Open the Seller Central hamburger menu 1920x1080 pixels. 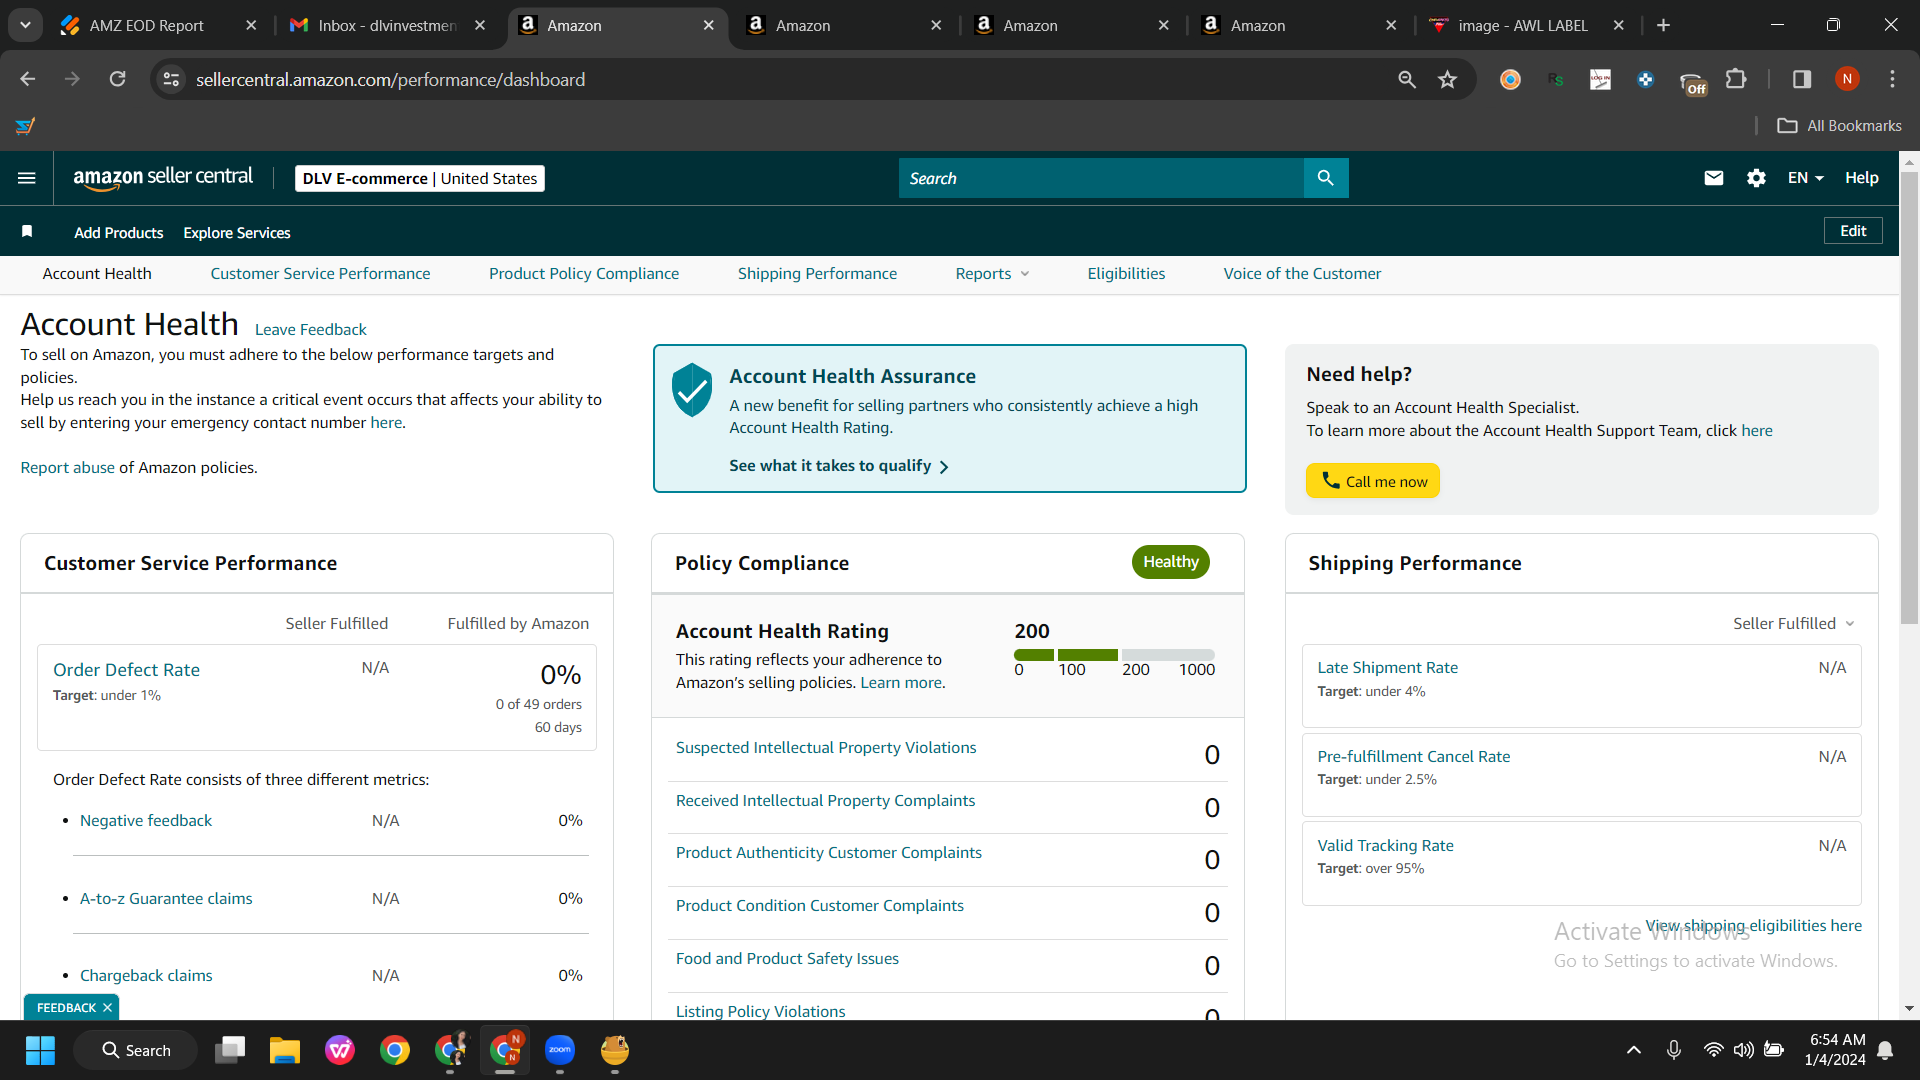pyautogui.click(x=27, y=178)
